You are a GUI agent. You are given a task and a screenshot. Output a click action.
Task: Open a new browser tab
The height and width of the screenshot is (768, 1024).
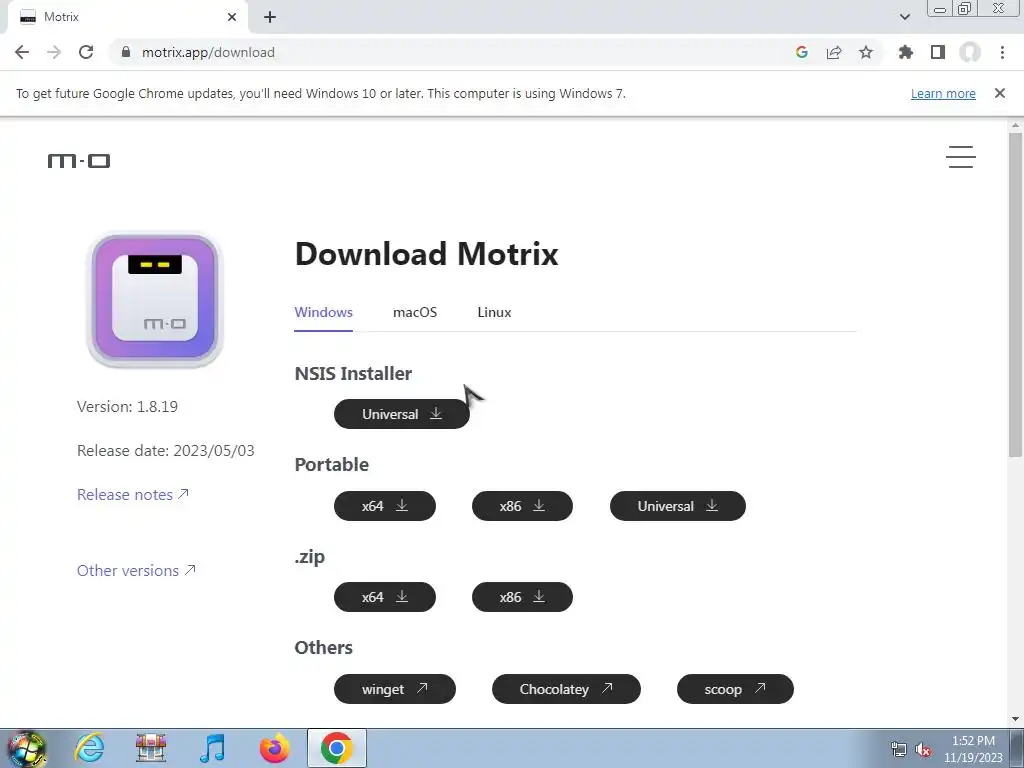click(270, 17)
